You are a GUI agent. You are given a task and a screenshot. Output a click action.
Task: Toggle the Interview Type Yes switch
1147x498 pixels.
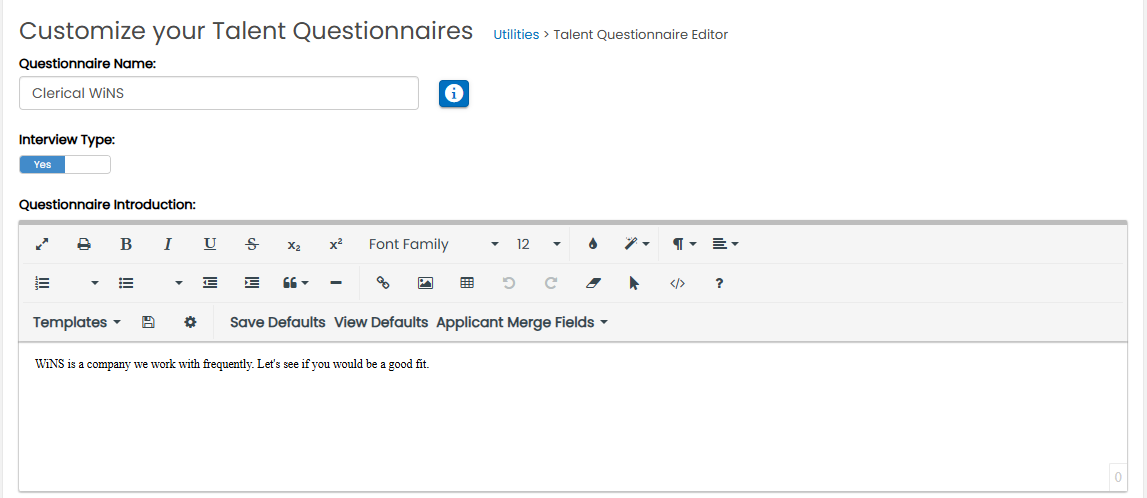click(65, 165)
